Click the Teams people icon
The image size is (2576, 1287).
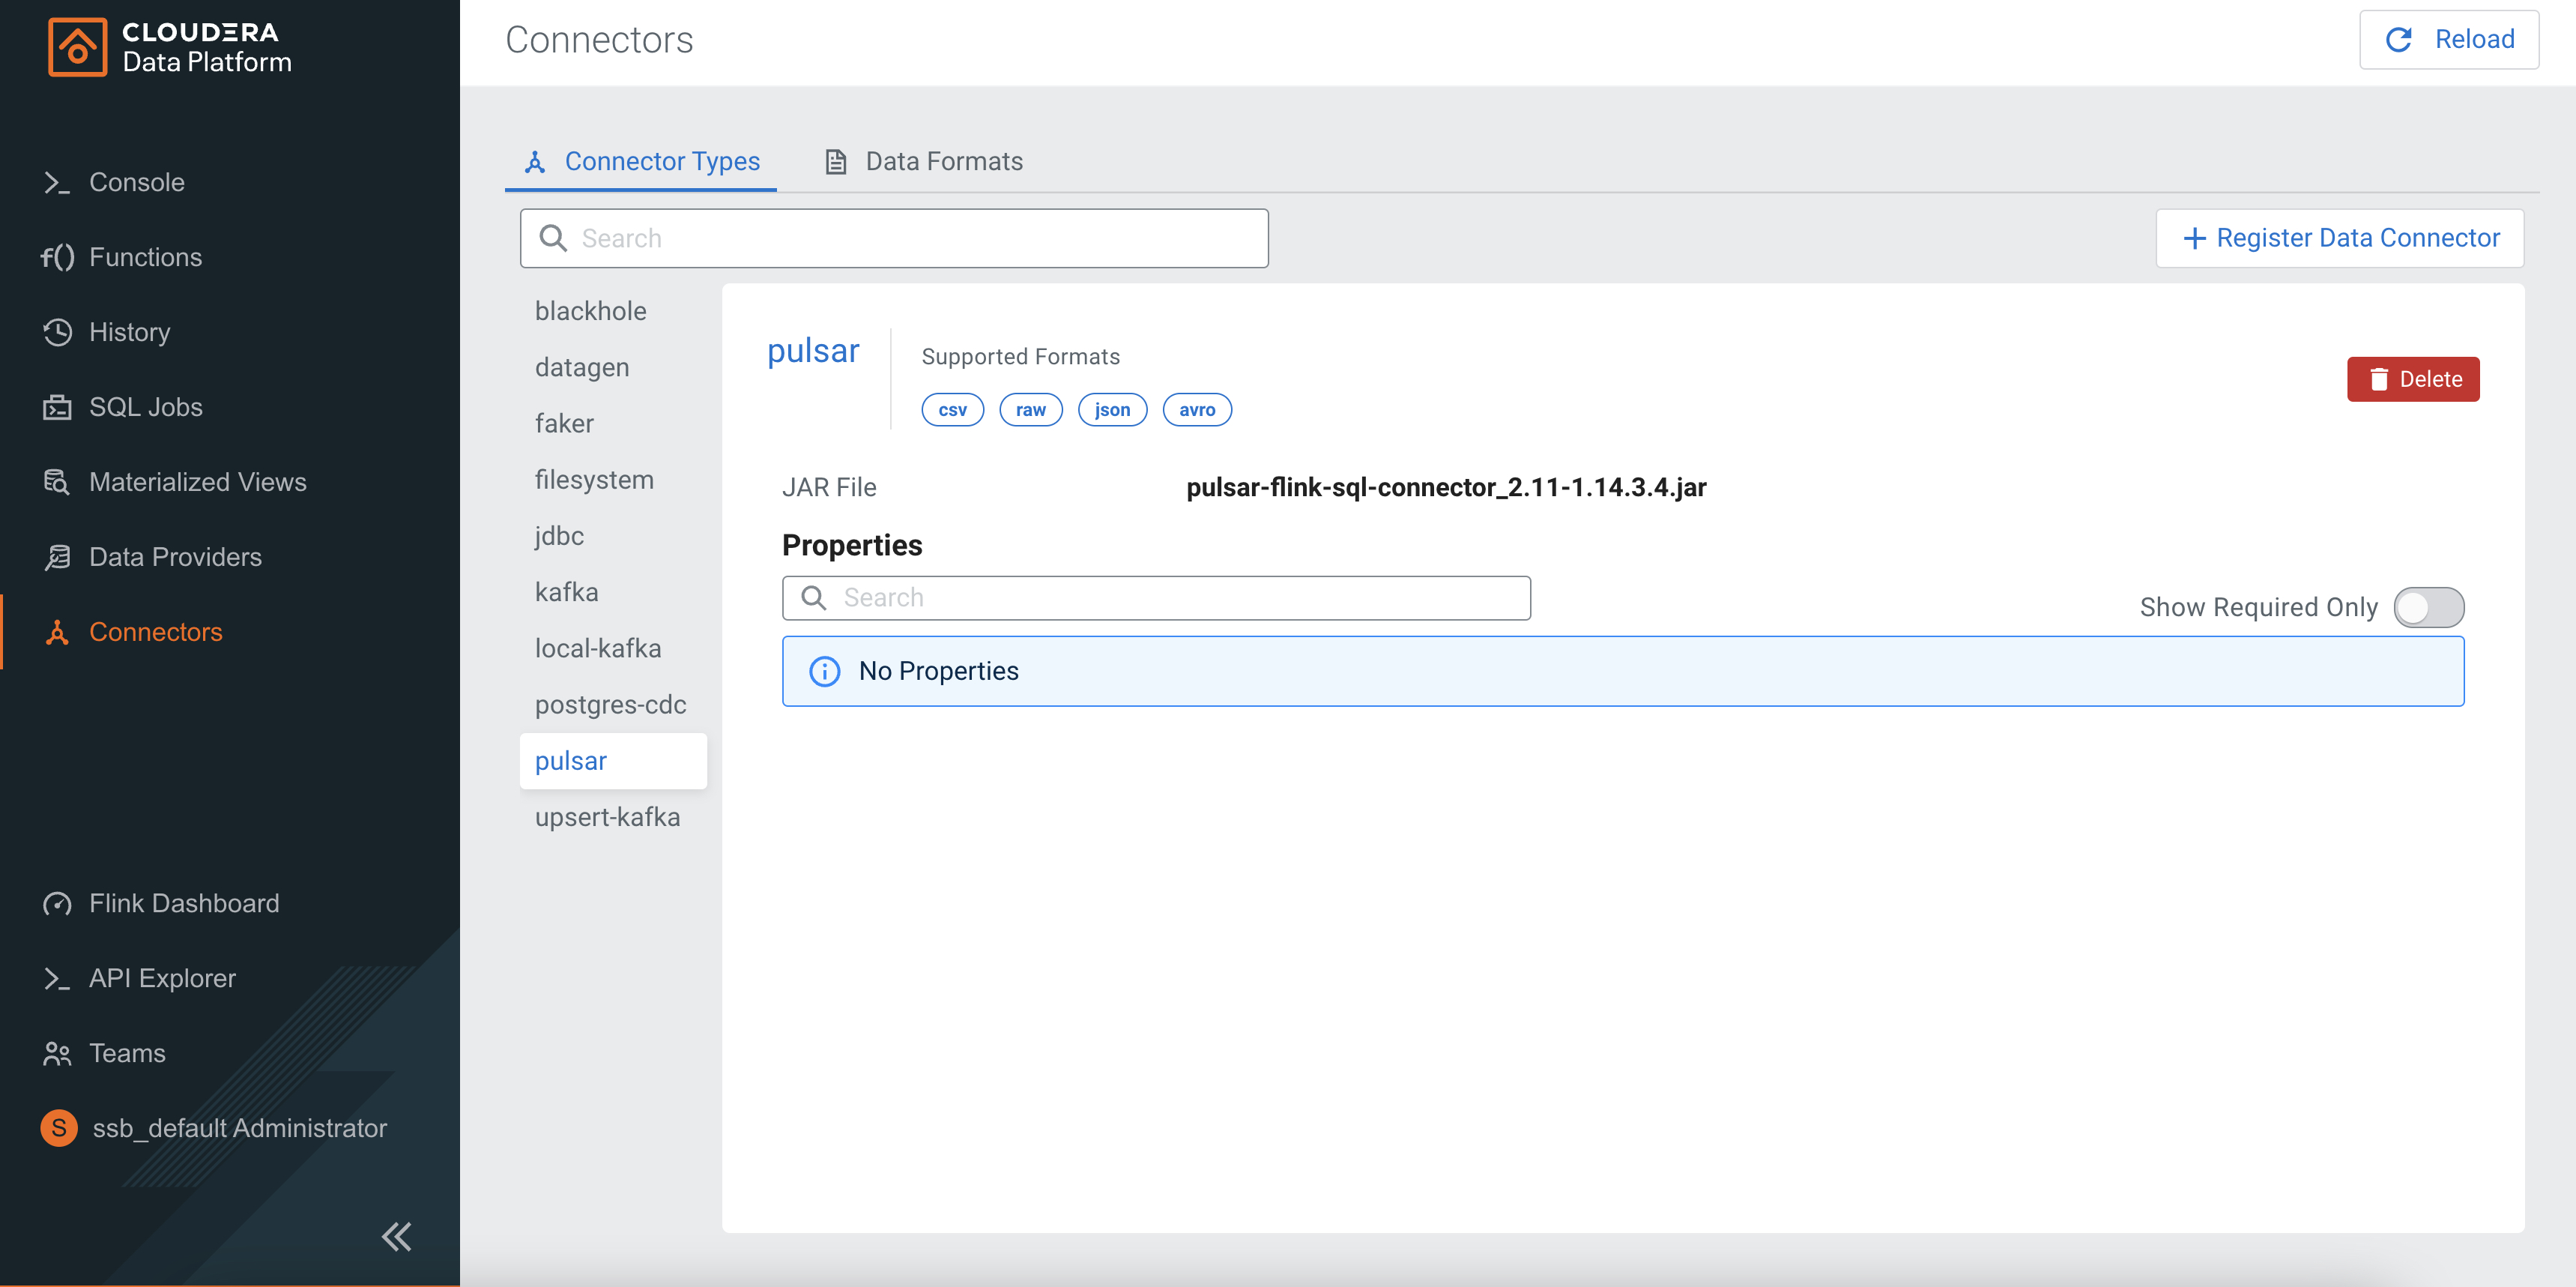[56, 1053]
